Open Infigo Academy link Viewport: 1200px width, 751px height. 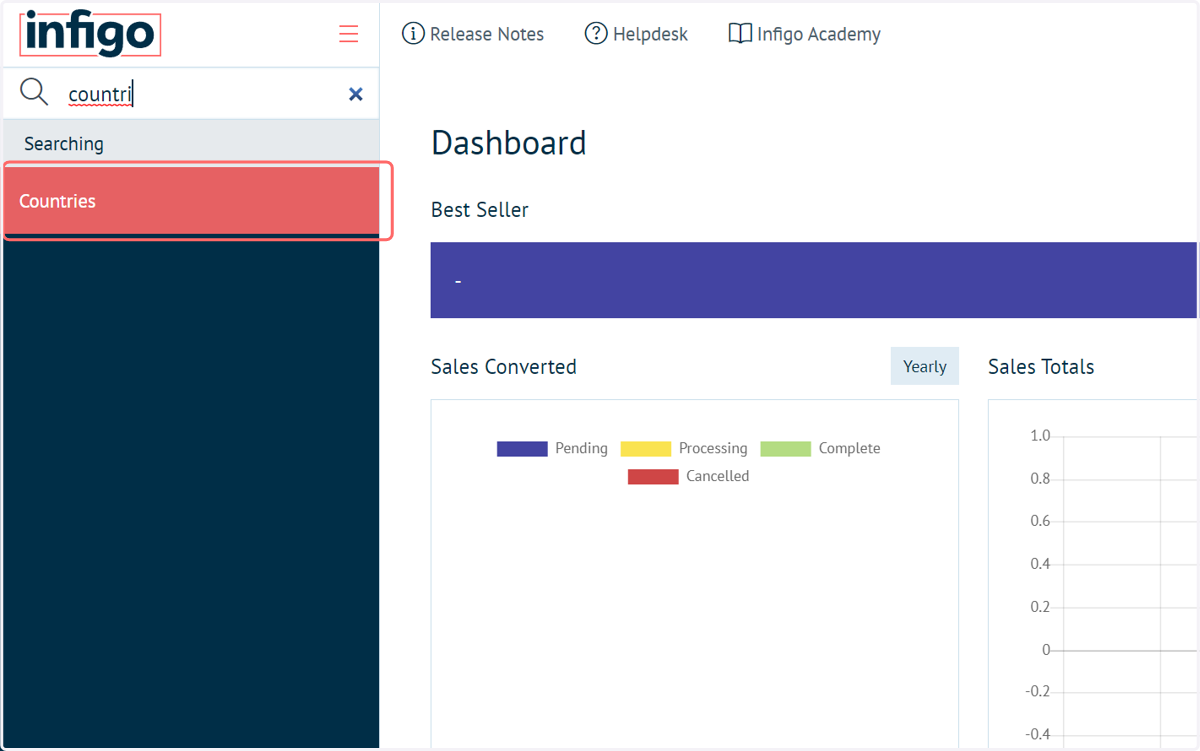805,34
